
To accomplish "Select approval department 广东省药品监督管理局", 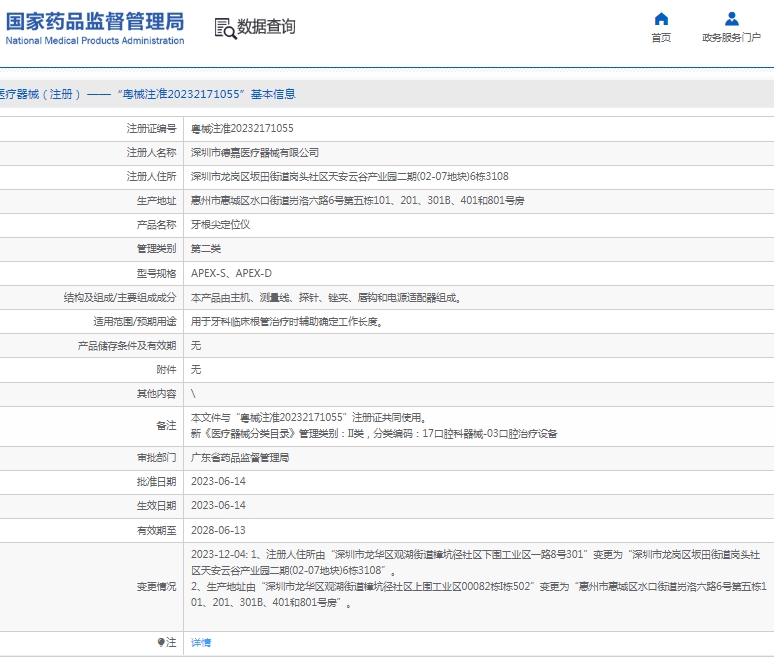I will coord(240,458).
